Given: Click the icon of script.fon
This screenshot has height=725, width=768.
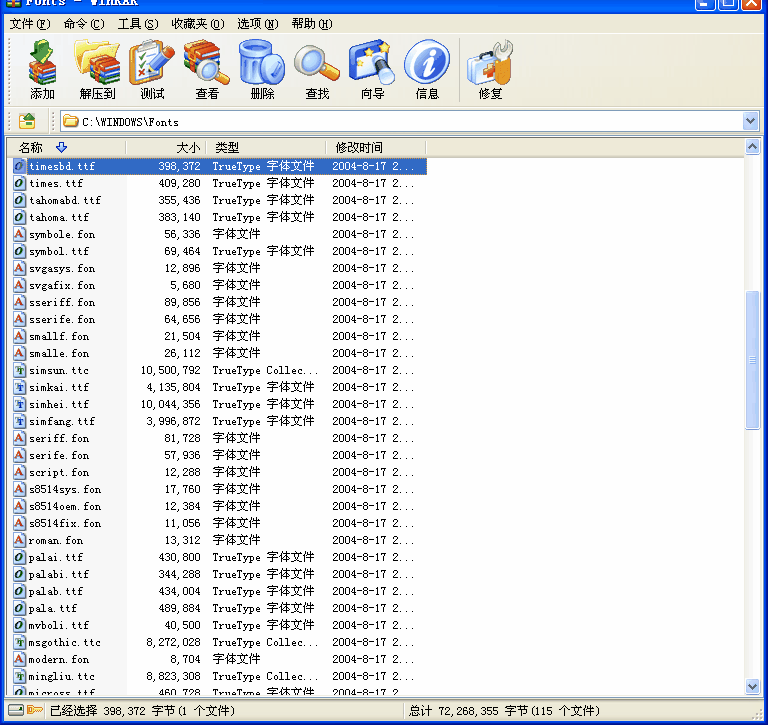Looking at the screenshot, I should pos(19,472).
